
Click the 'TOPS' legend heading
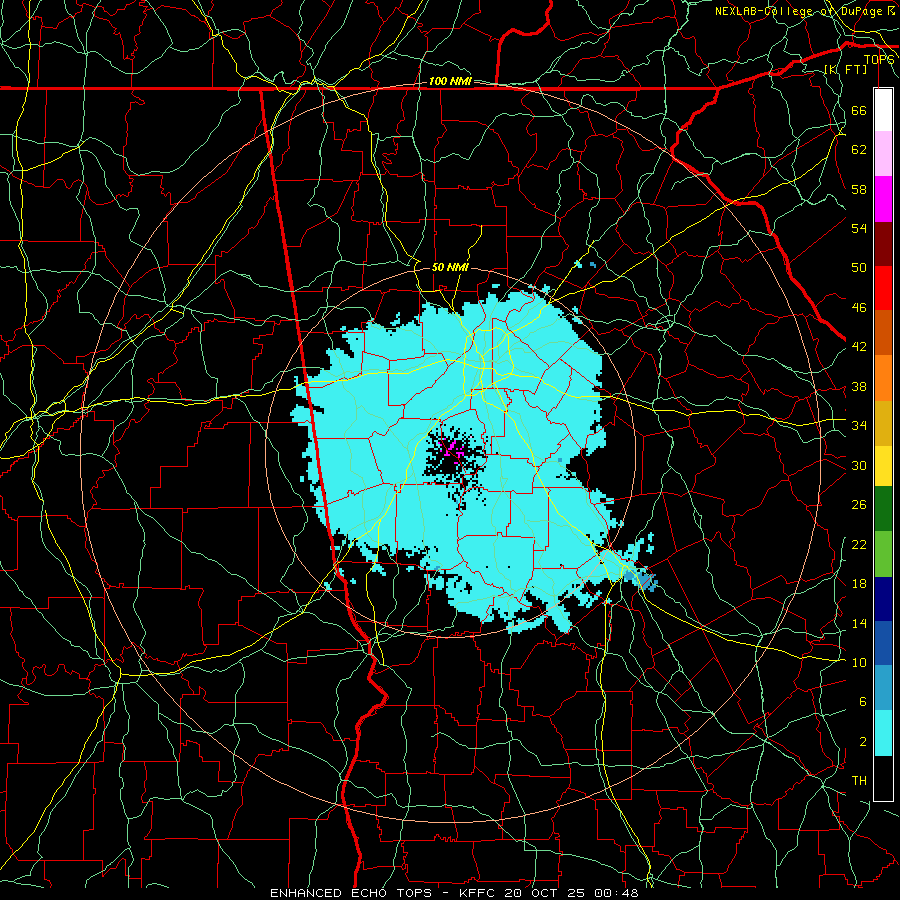879,59
